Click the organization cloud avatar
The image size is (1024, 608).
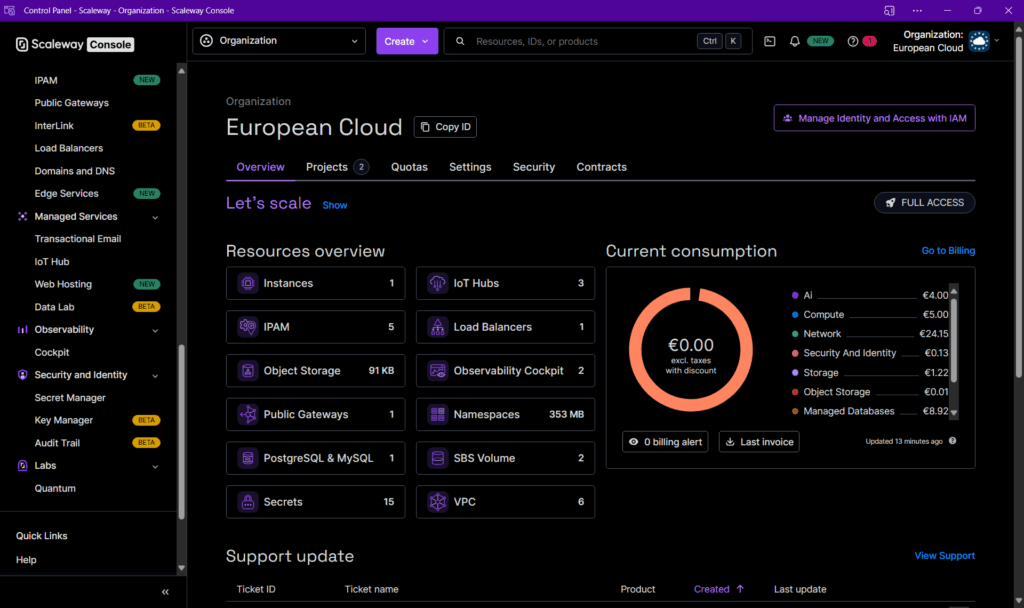coord(979,41)
